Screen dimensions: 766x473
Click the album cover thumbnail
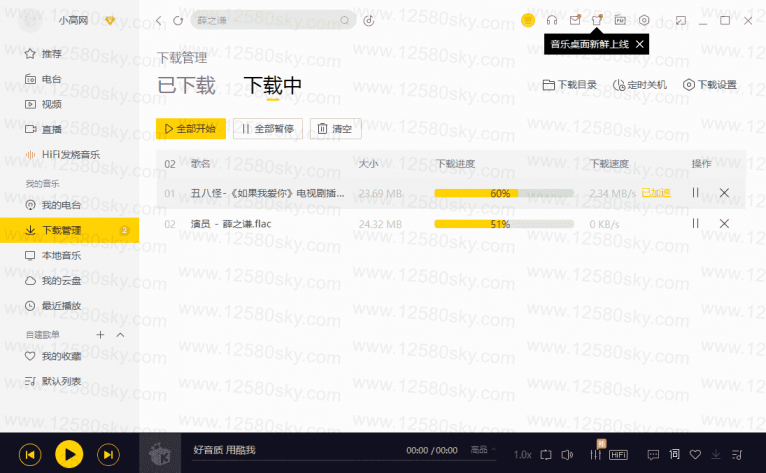(x=160, y=453)
